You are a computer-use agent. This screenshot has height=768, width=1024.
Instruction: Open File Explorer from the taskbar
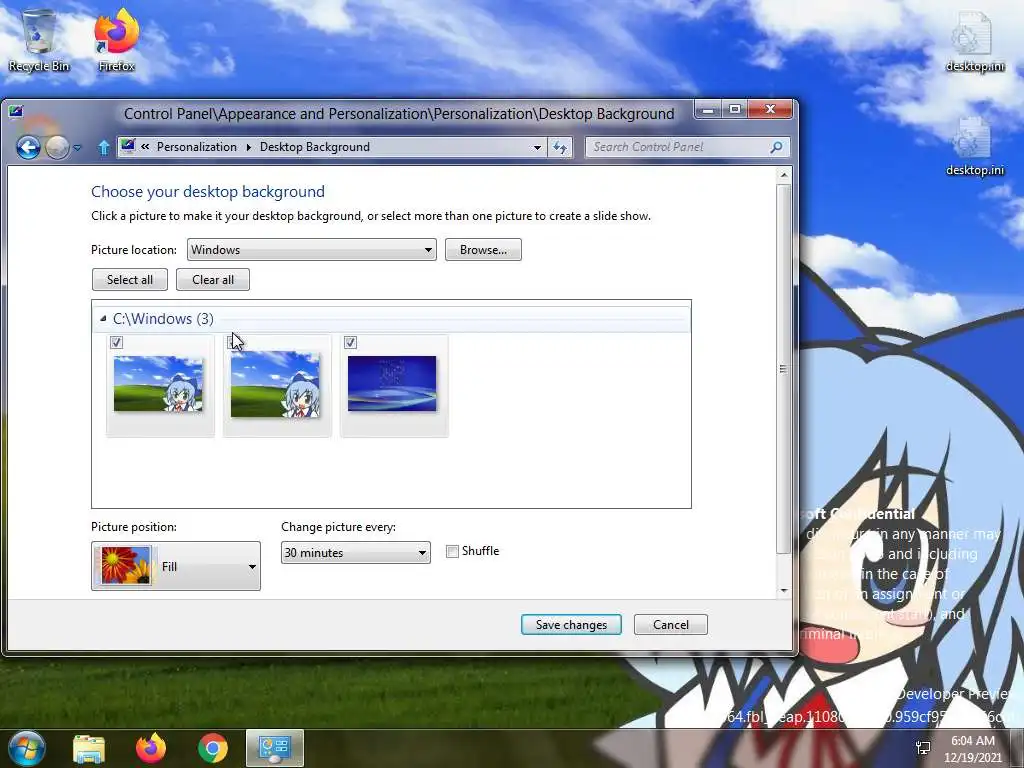pyautogui.click(x=89, y=748)
